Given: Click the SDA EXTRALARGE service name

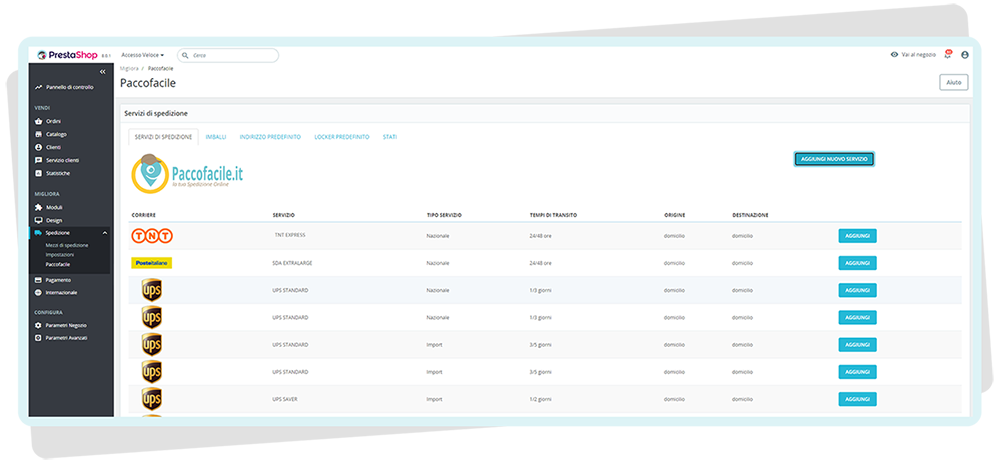Looking at the screenshot, I should 290,263.
